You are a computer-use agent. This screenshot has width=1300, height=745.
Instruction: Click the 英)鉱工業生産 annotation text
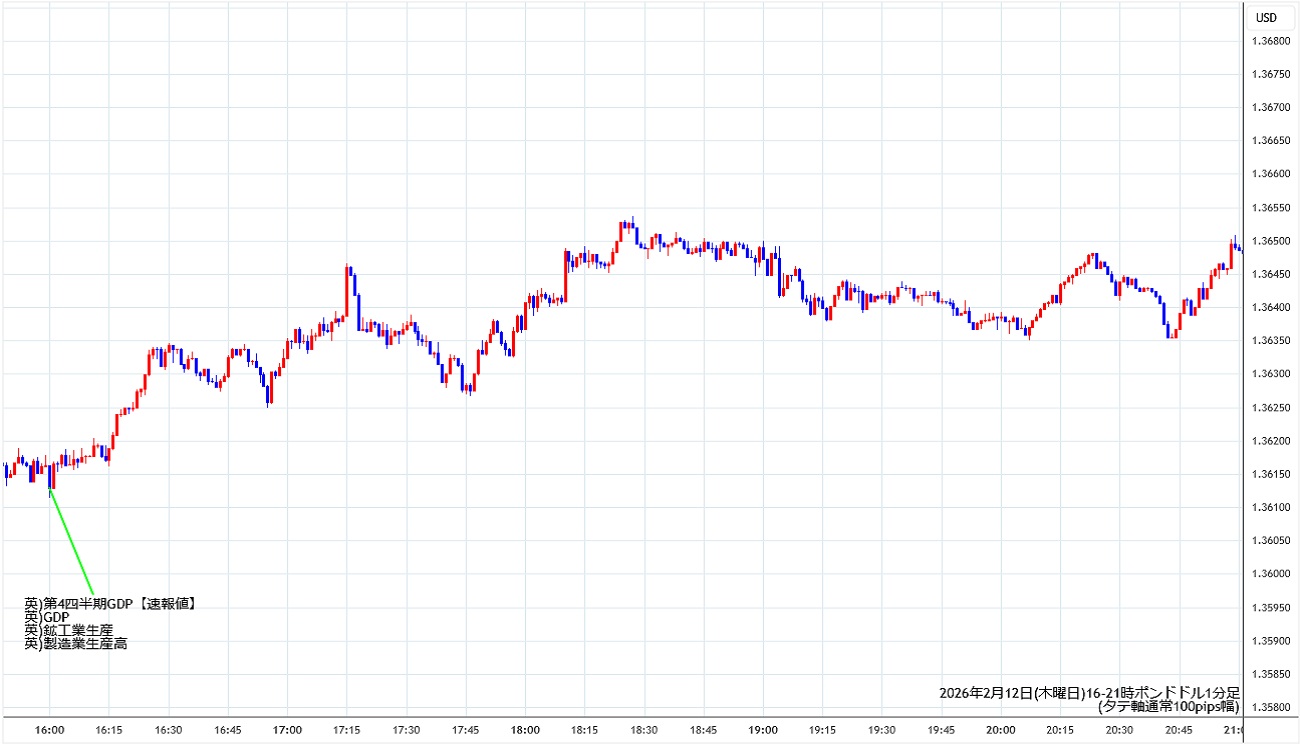[x=69, y=631]
